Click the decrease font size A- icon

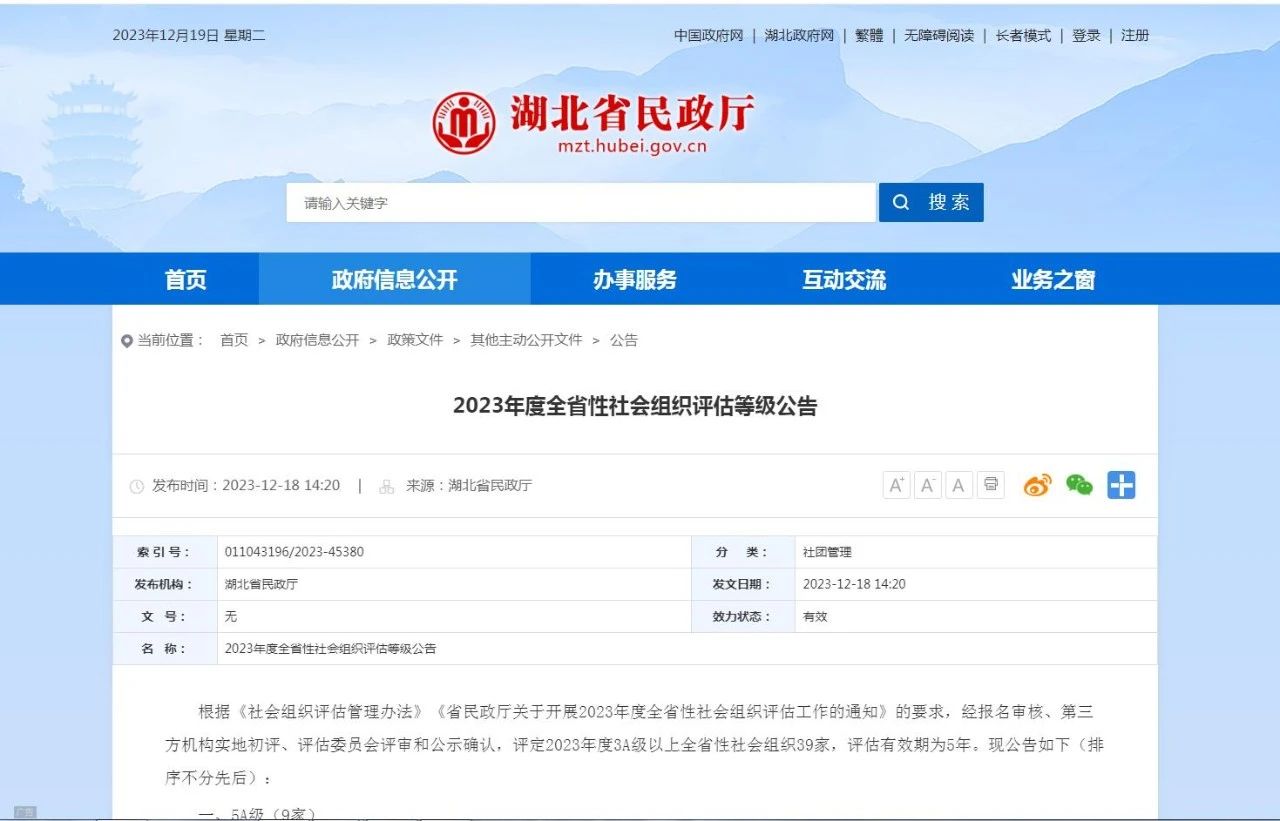[928, 486]
